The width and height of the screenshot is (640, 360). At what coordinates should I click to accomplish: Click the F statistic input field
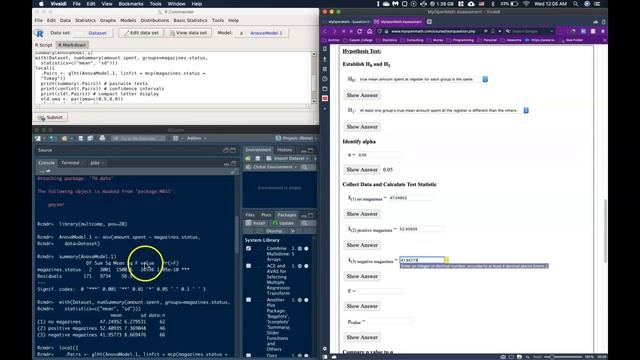coord(380,291)
